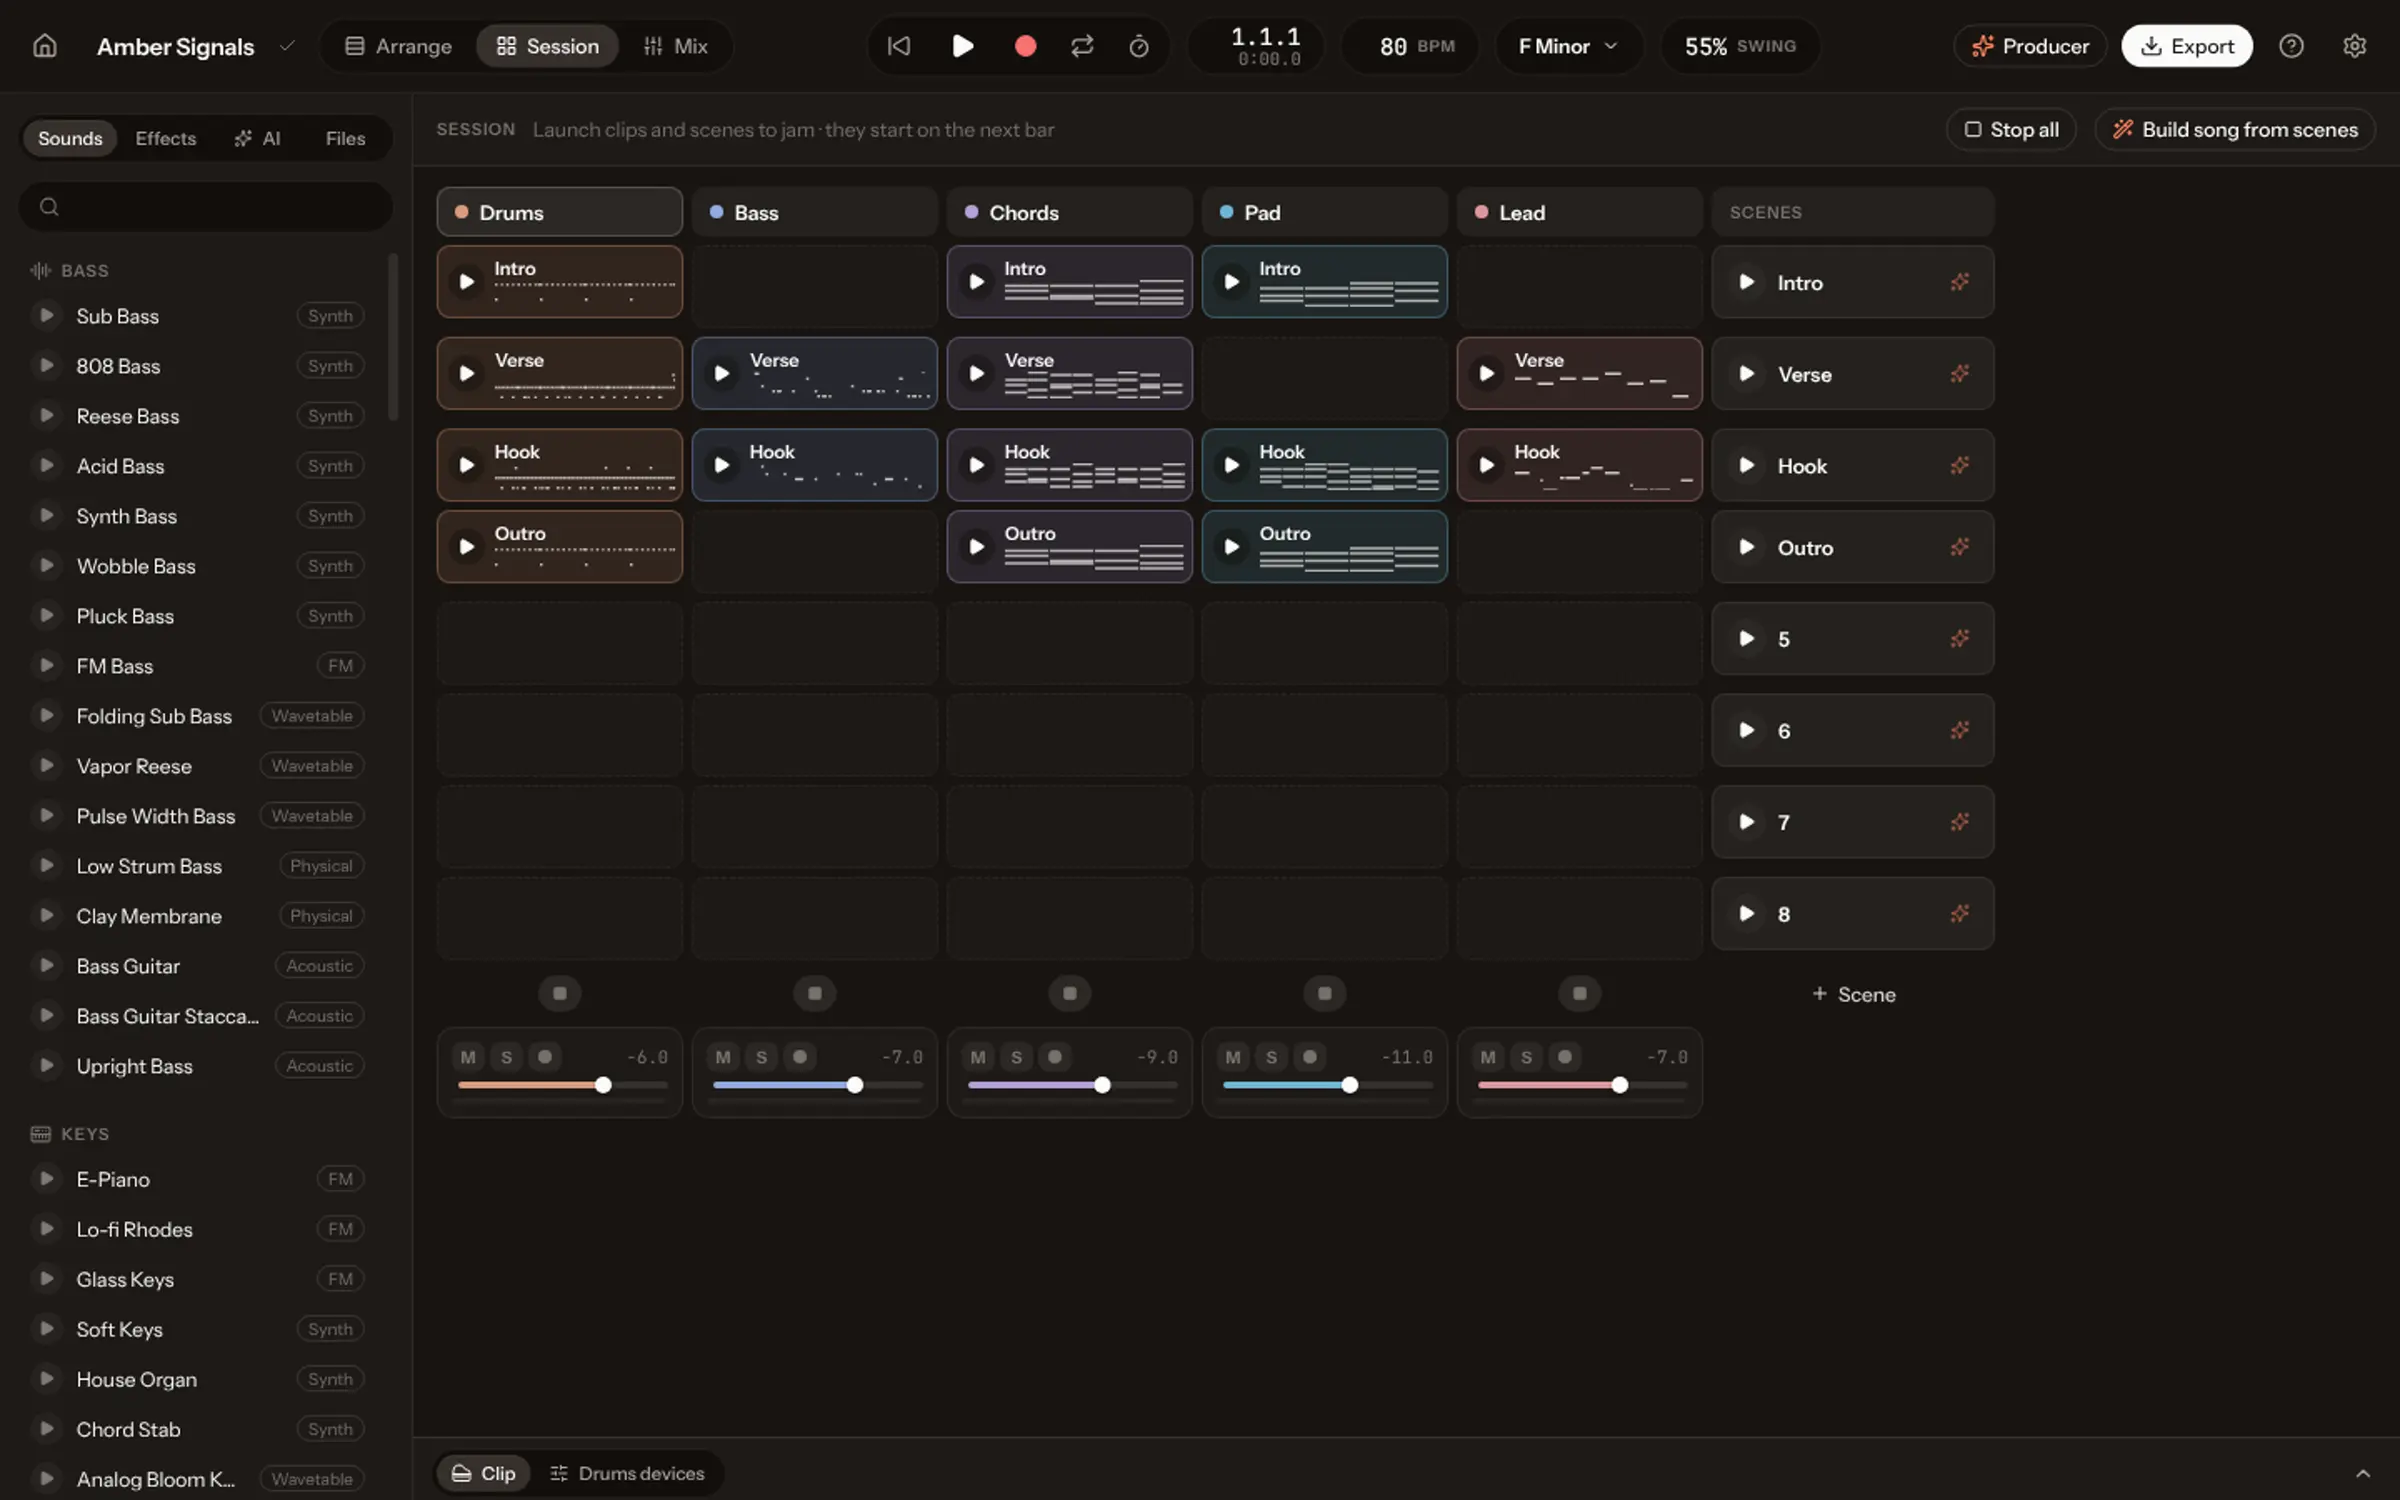
Task: Go to home via house icon
Action: click(45, 46)
